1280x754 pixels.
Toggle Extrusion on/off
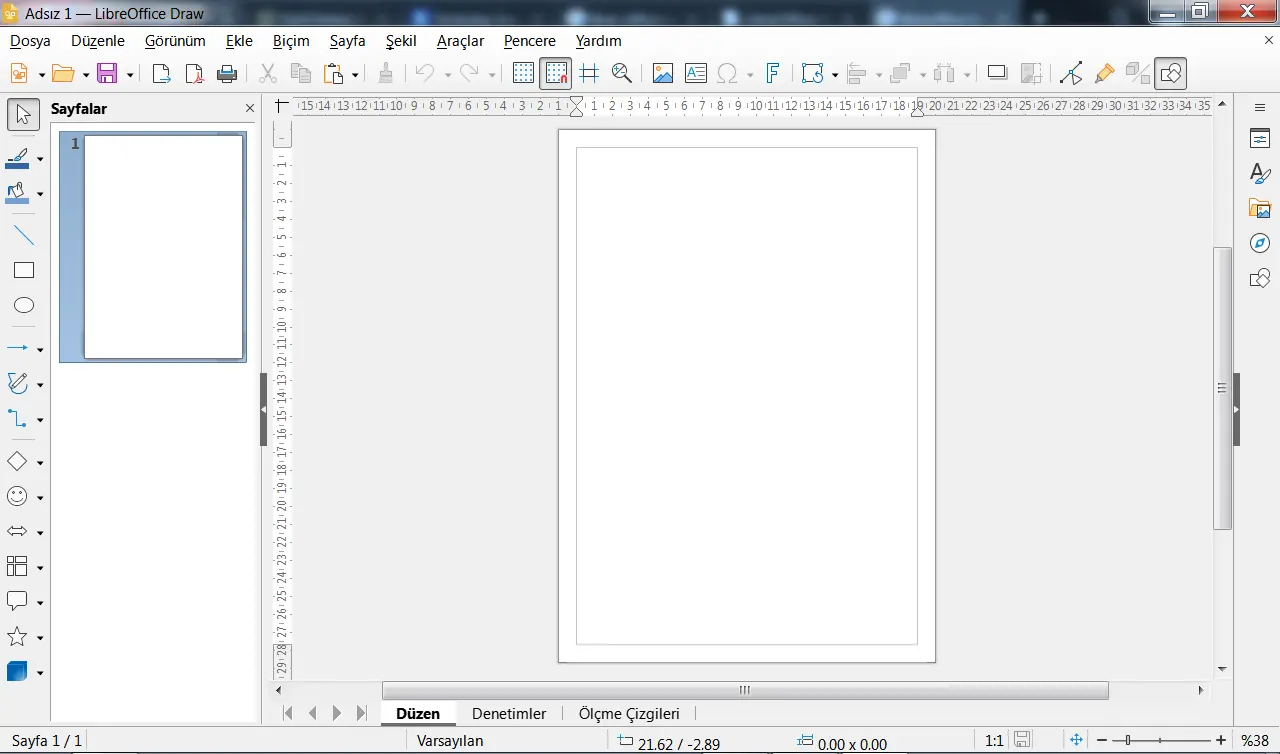coord(1137,73)
